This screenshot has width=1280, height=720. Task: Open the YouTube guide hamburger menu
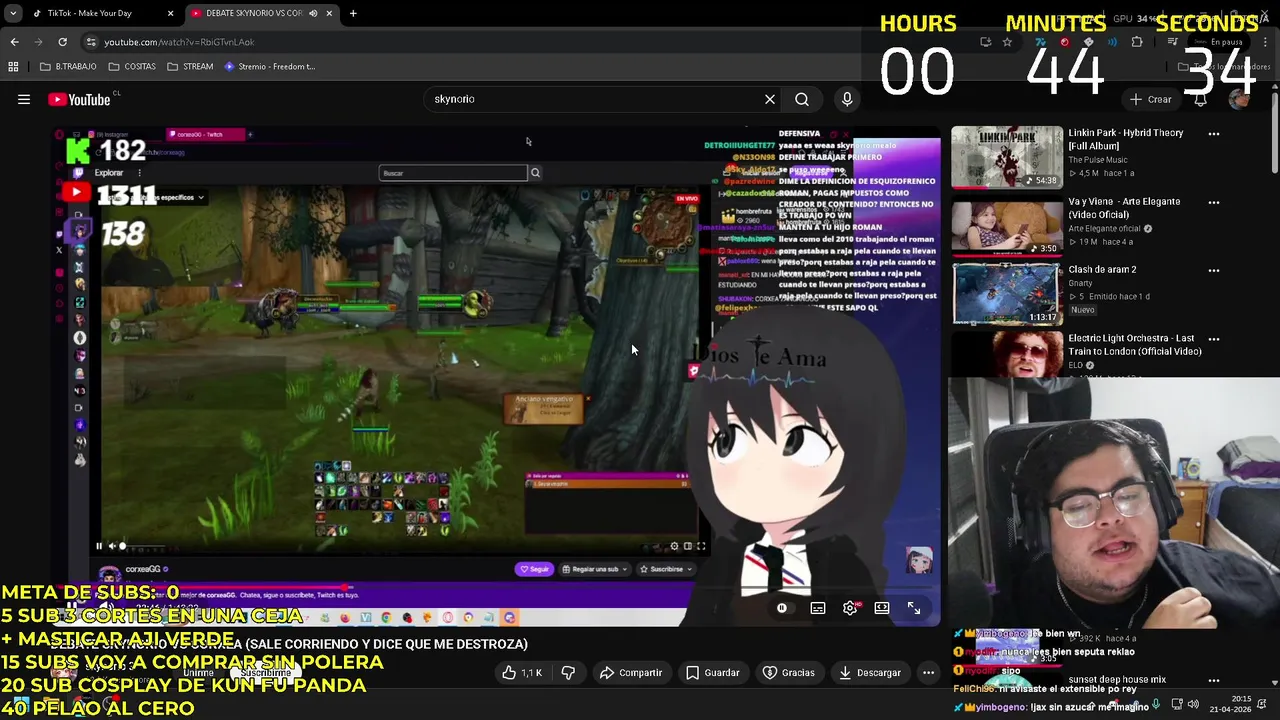coord(24,99)
